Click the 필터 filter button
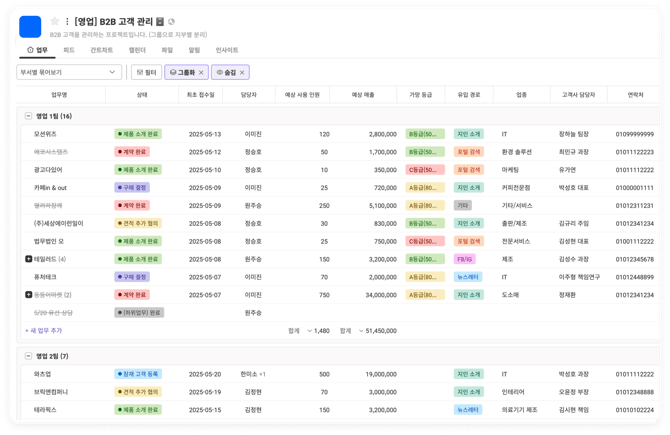 (147, 72)
